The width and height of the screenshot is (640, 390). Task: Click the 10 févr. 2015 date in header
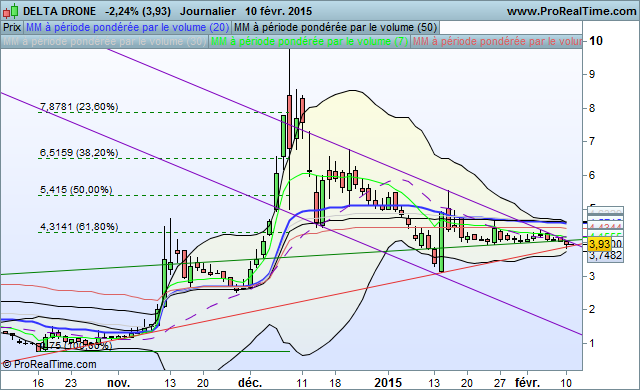(279, 11)
